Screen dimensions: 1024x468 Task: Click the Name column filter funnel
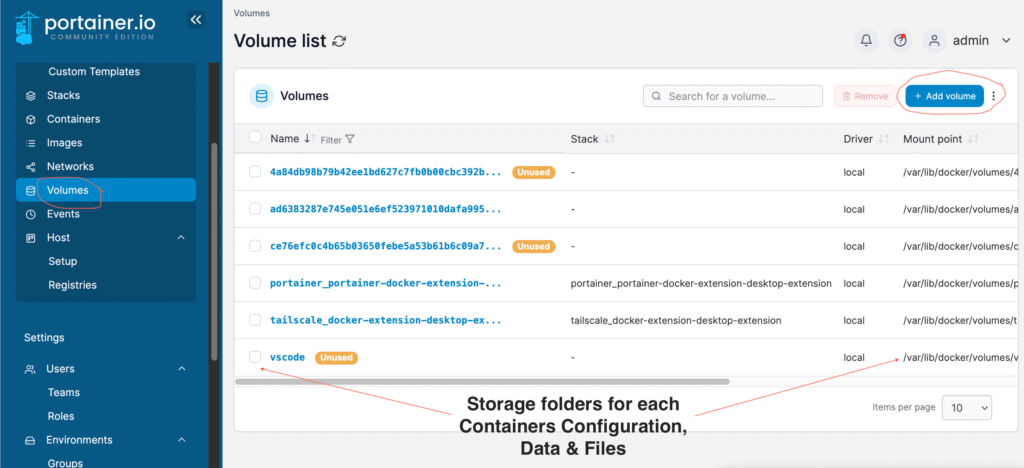[349, 139]
